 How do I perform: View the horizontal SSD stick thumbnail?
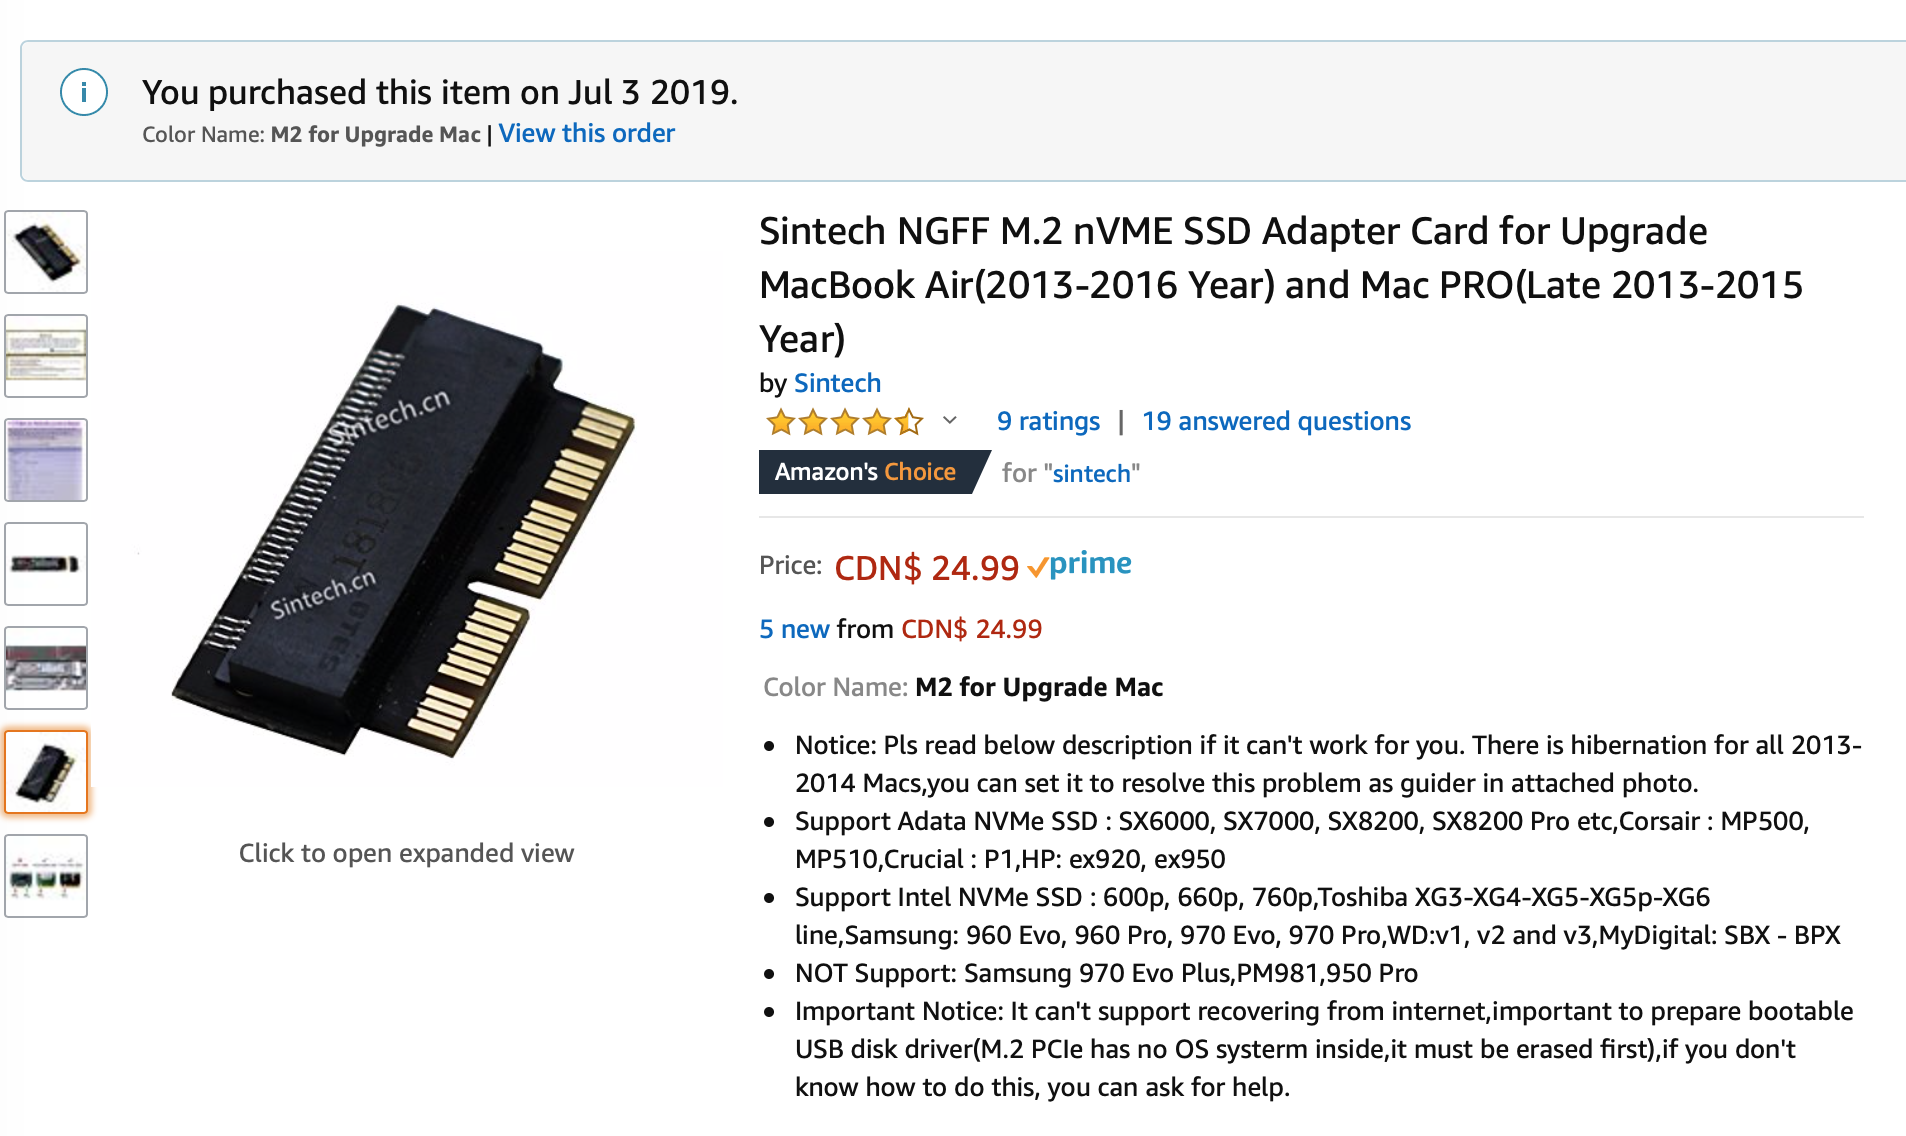click(46, 564)
